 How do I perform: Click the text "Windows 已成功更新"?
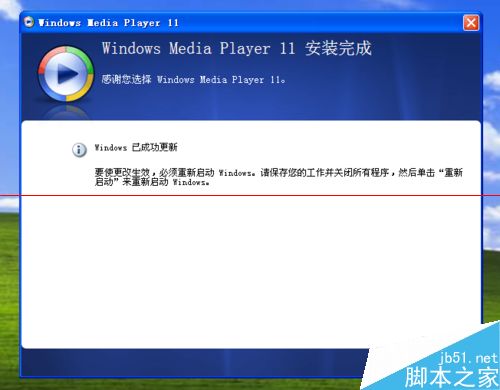tap(136, 147)
